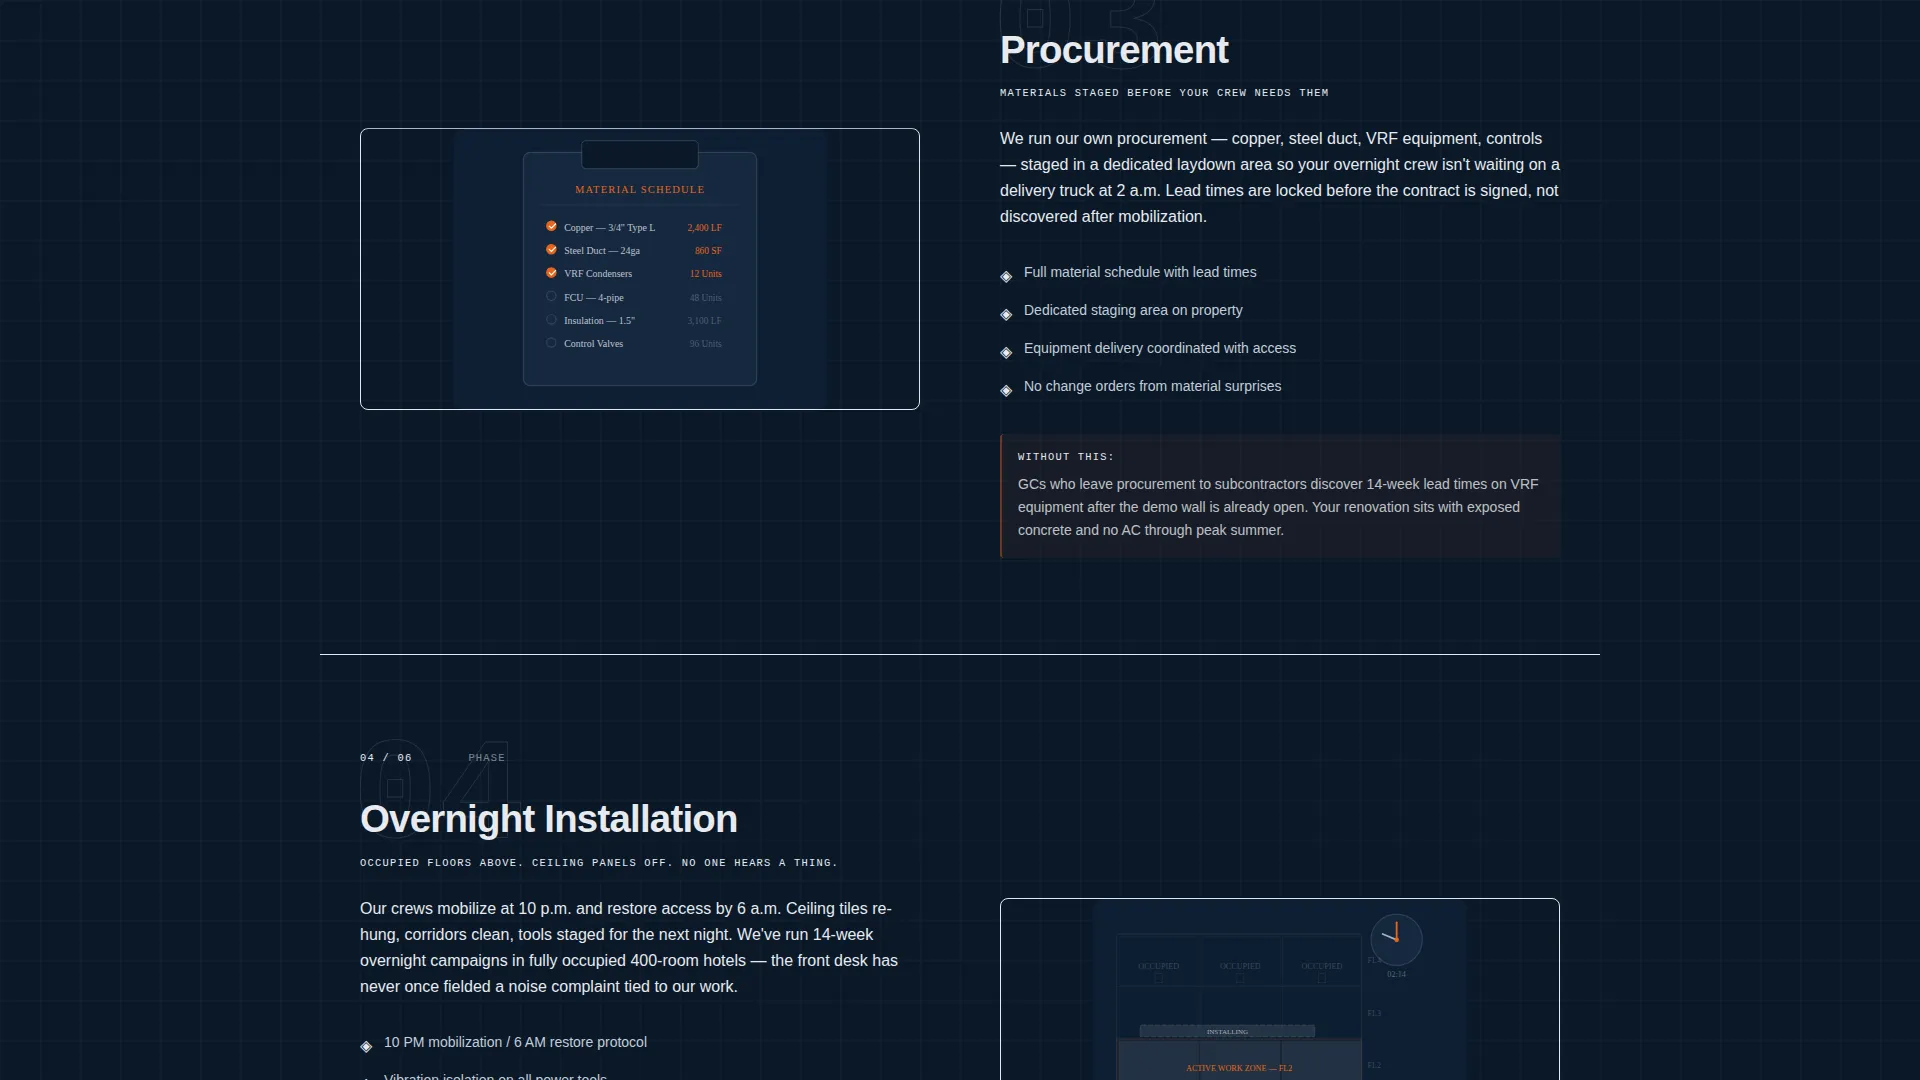Click the PHASE label
1920x1080 pixels.
[x=486, y=758]
